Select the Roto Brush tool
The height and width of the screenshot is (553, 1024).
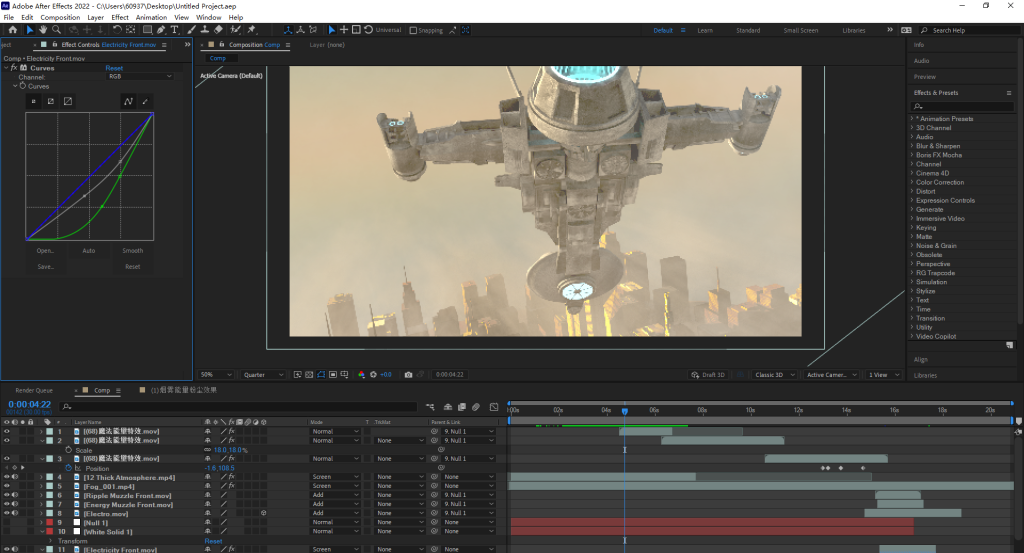pos(235,29)
